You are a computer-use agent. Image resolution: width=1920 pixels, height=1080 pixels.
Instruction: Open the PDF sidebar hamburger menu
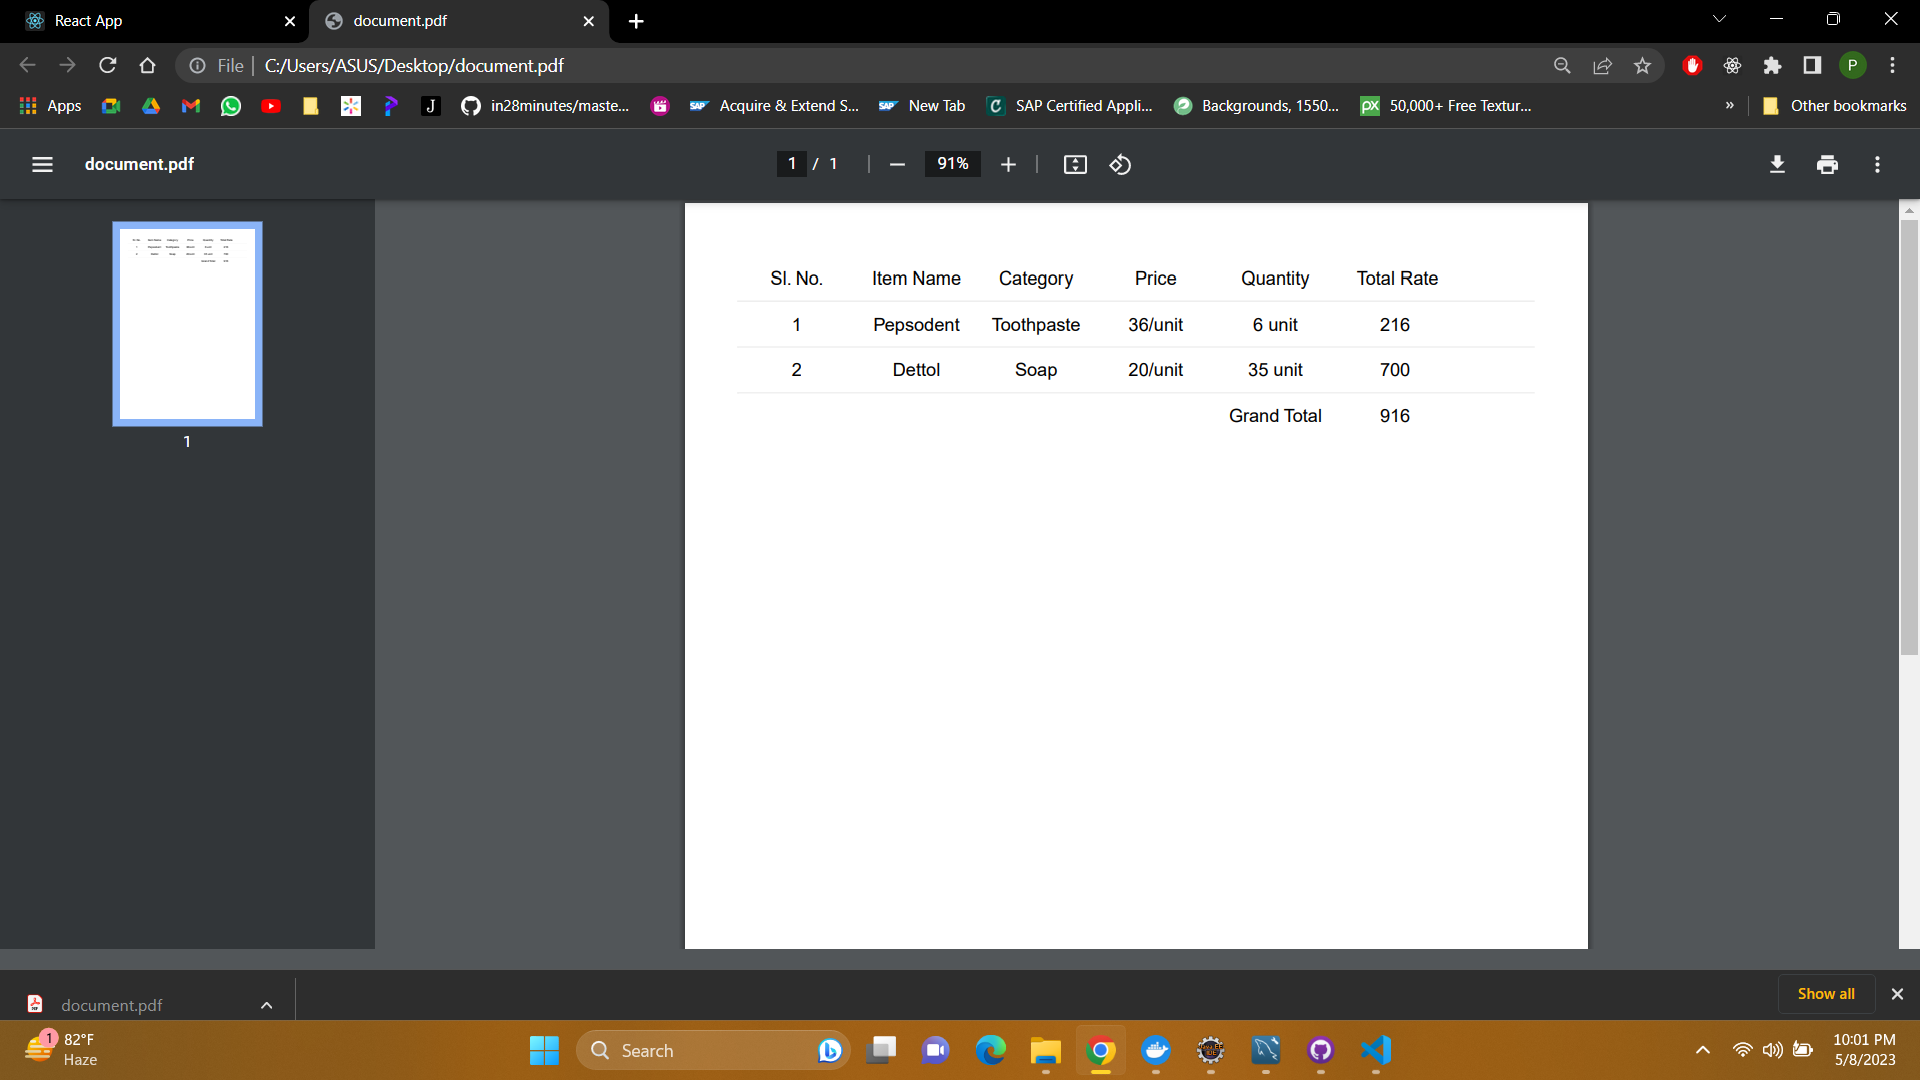tap(42, 164)
